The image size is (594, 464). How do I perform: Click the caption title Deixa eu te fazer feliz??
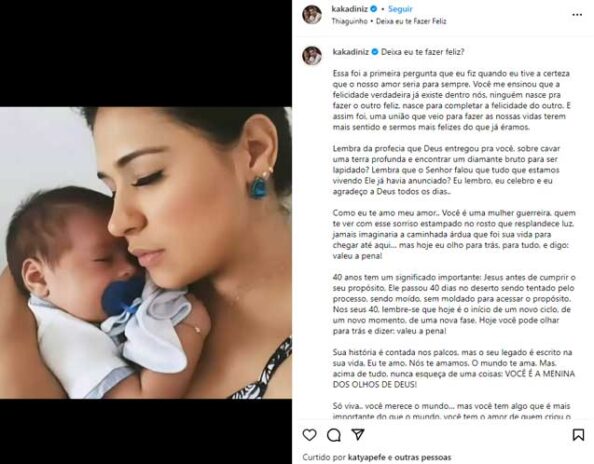(422, 52)
